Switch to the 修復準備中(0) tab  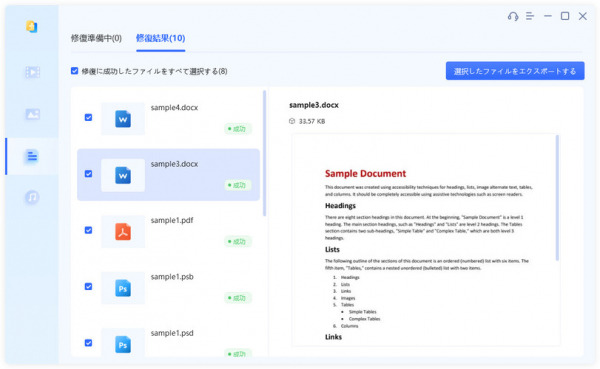(96, 38)
